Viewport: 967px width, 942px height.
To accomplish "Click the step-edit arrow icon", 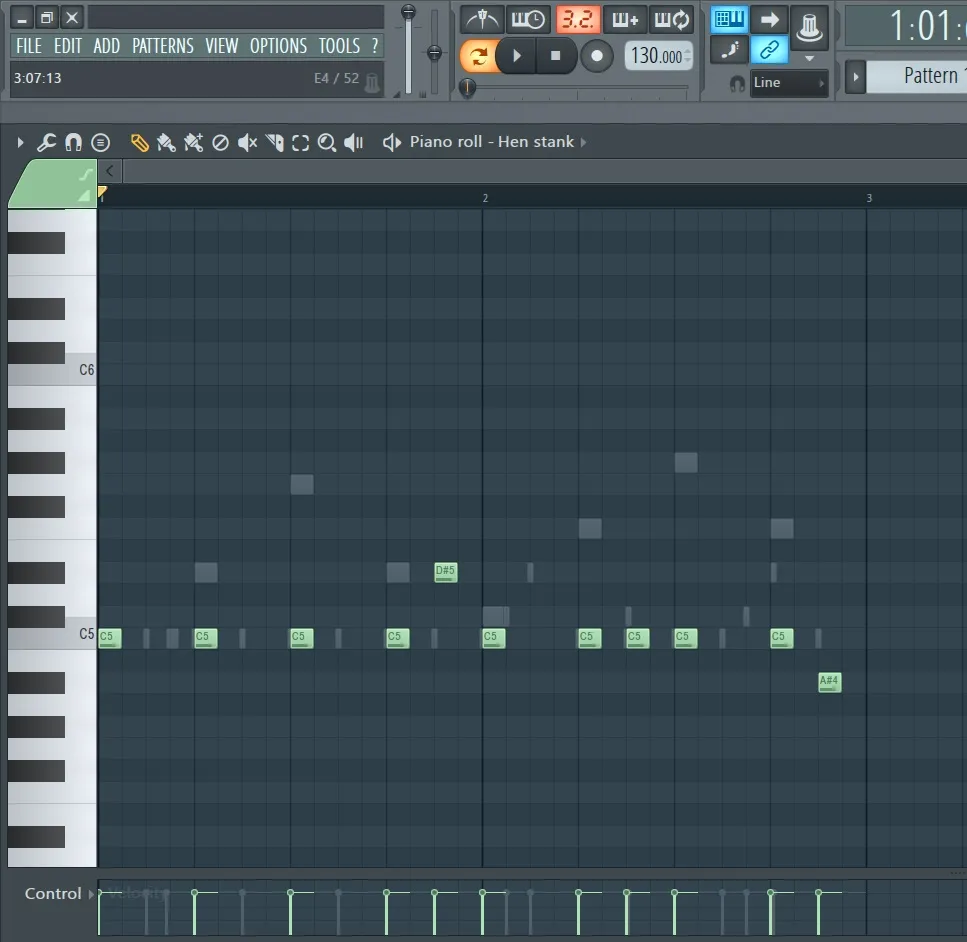I will [x=769, y=19].
